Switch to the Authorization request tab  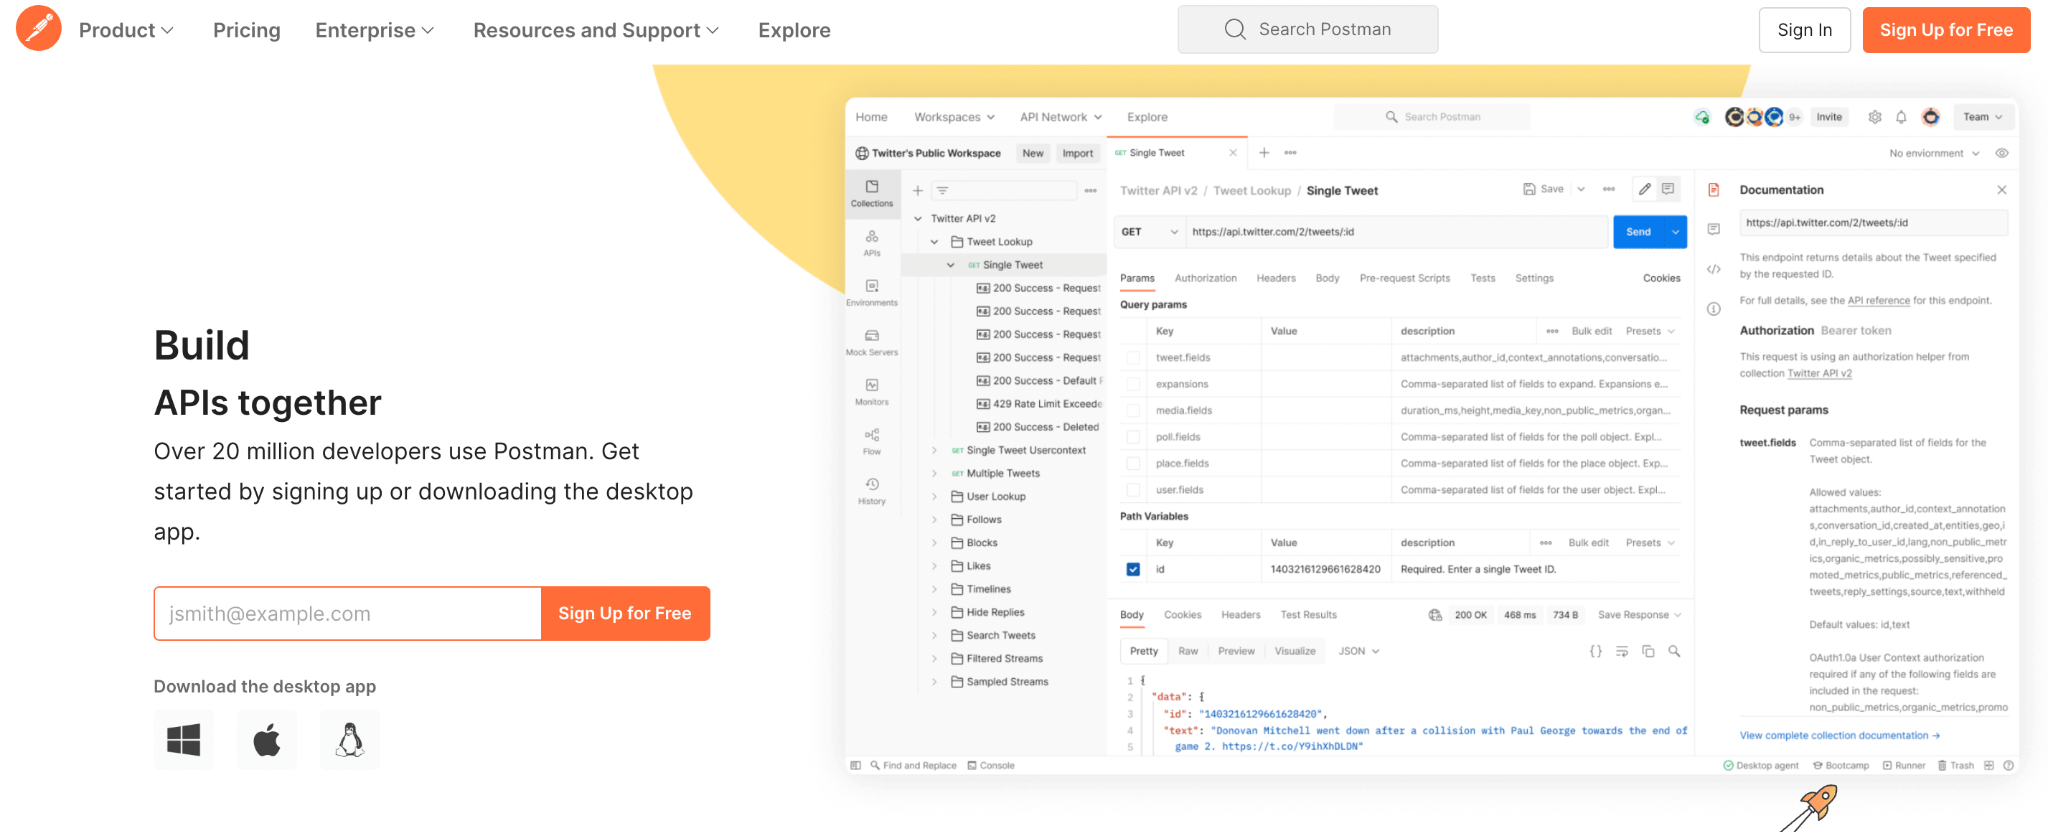(x=1205, y=278)
